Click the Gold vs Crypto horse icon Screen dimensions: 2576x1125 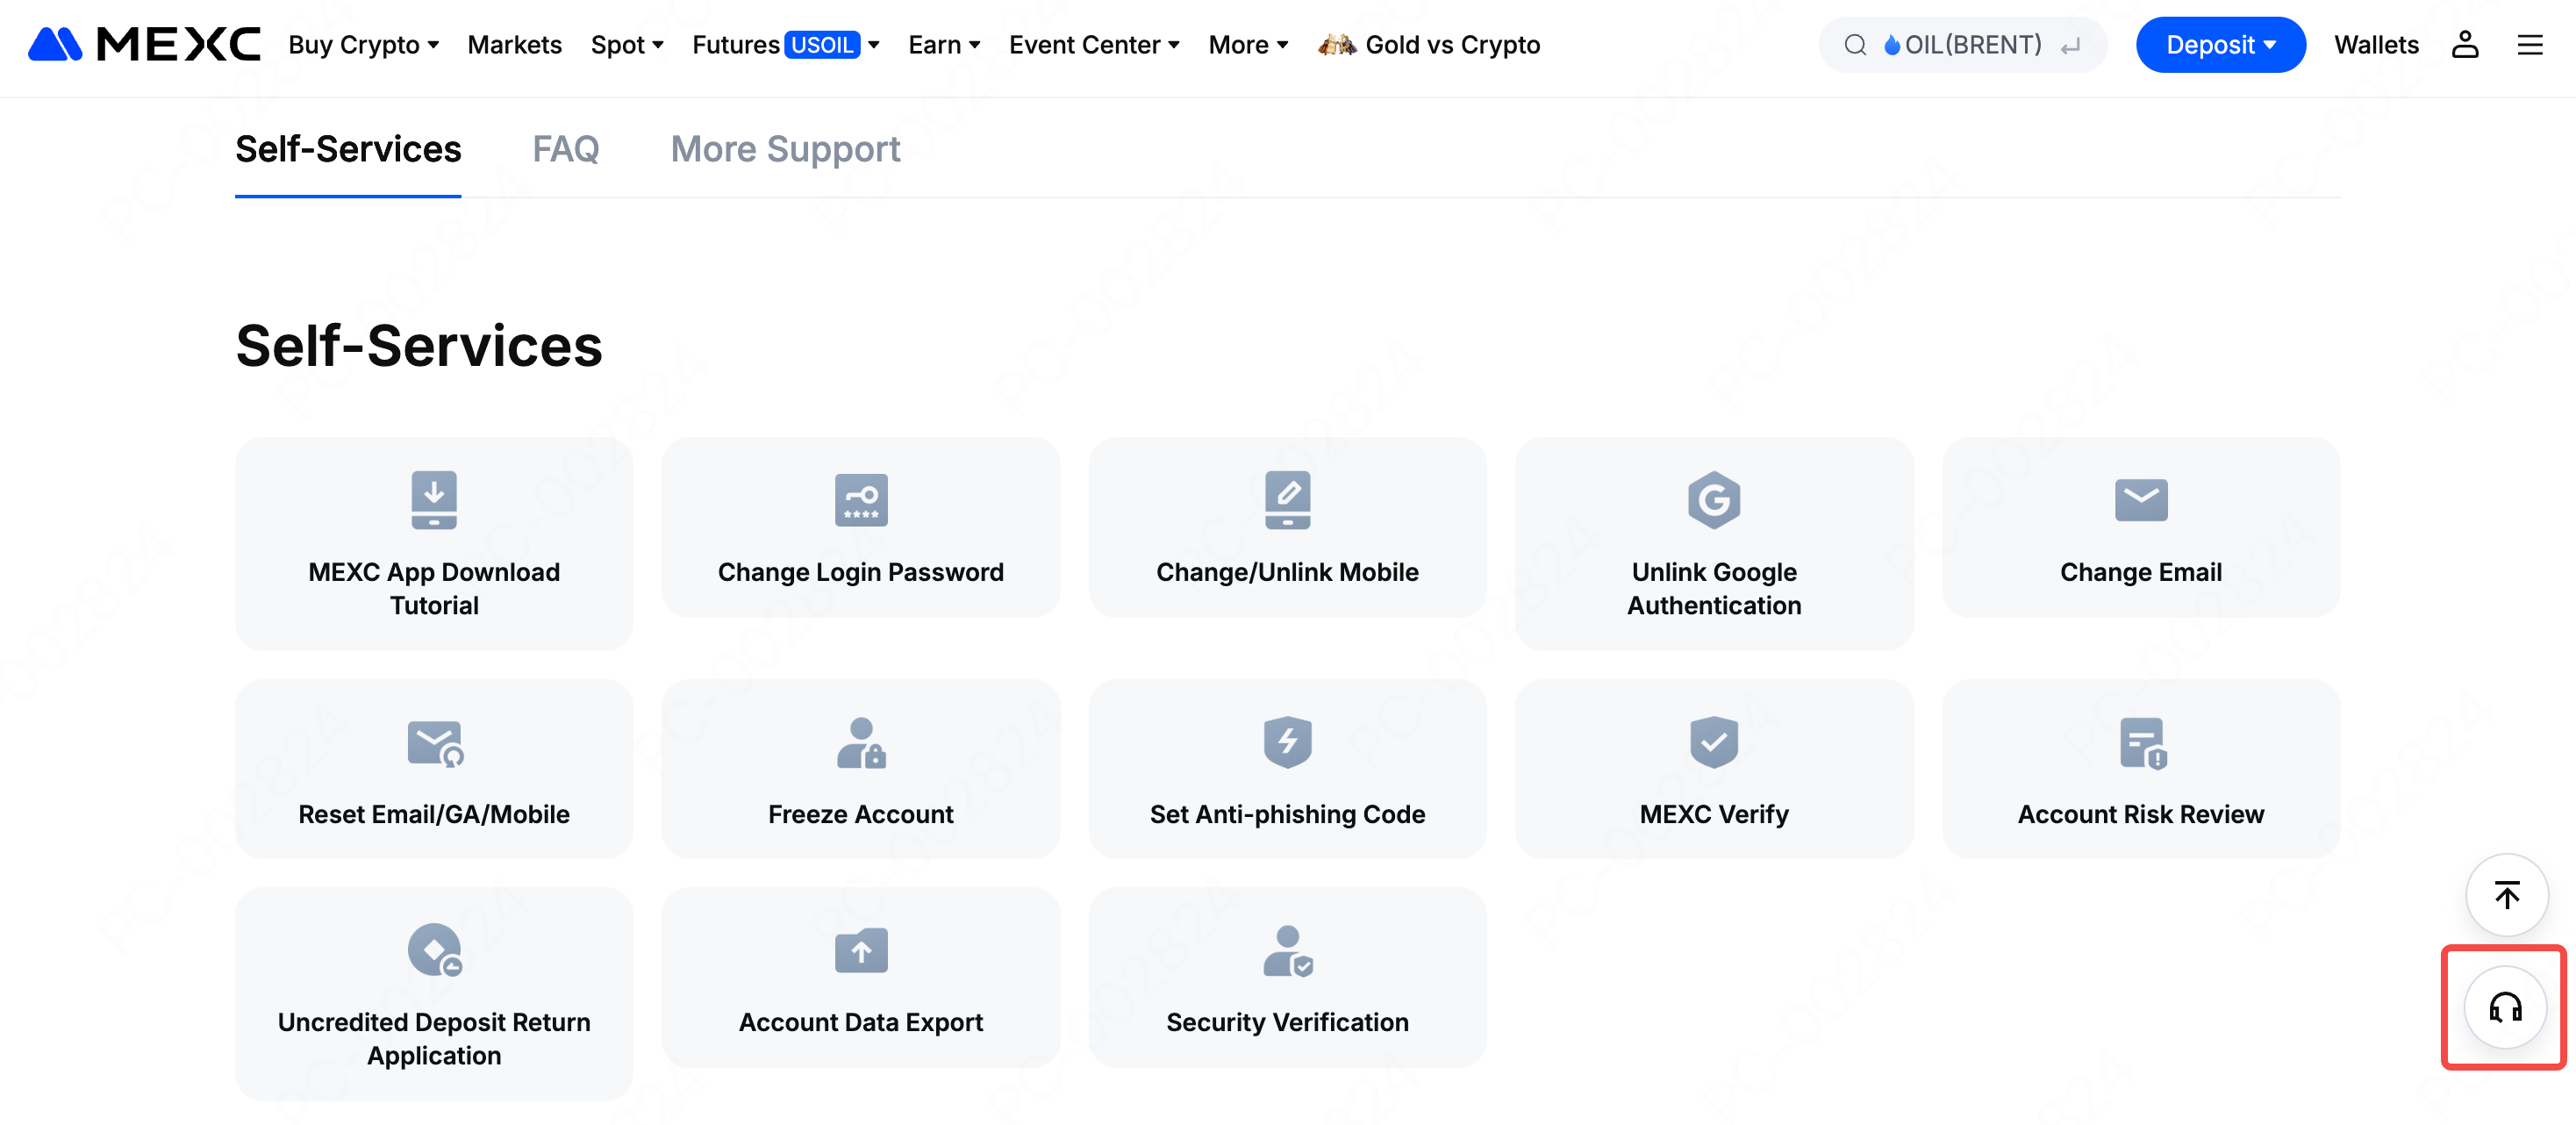point(1337,45)
